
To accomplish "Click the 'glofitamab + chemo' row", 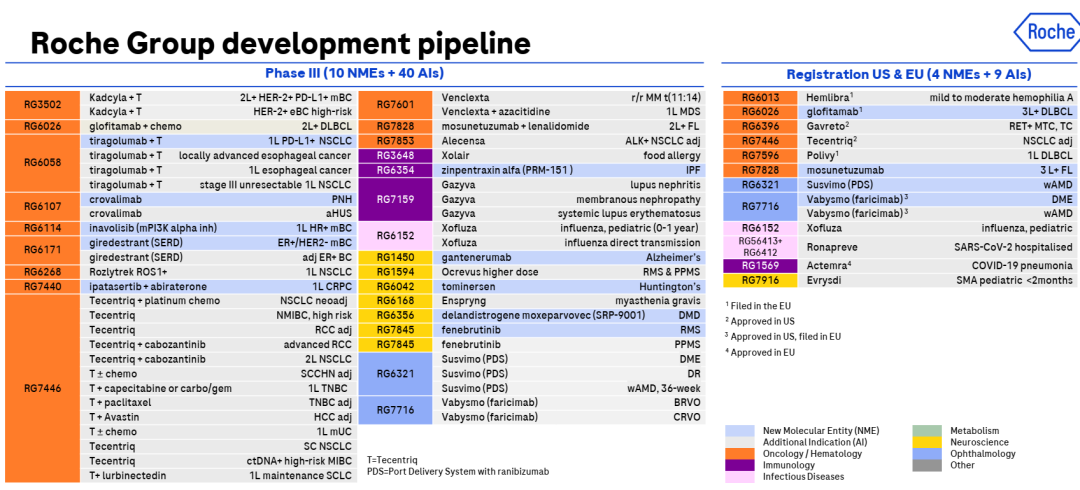I will (220, 126).
